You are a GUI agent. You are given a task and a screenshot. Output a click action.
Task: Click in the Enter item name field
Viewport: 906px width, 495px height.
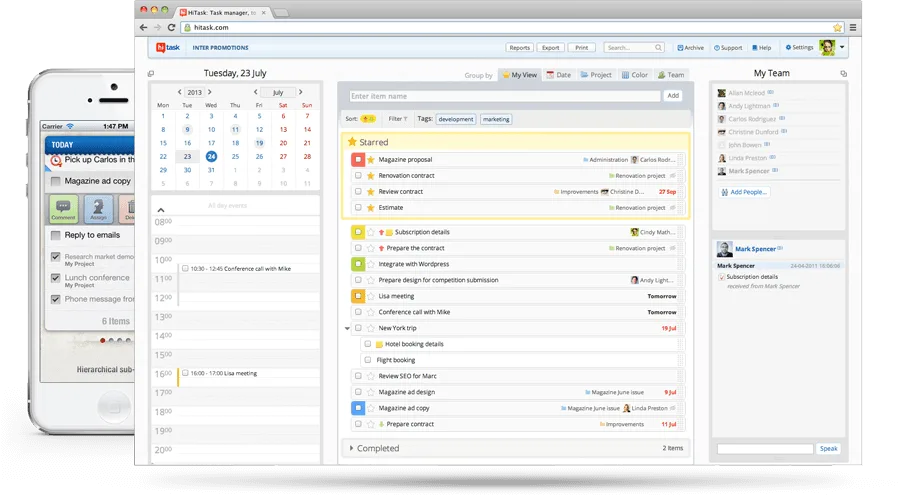(x=504, y=96)
